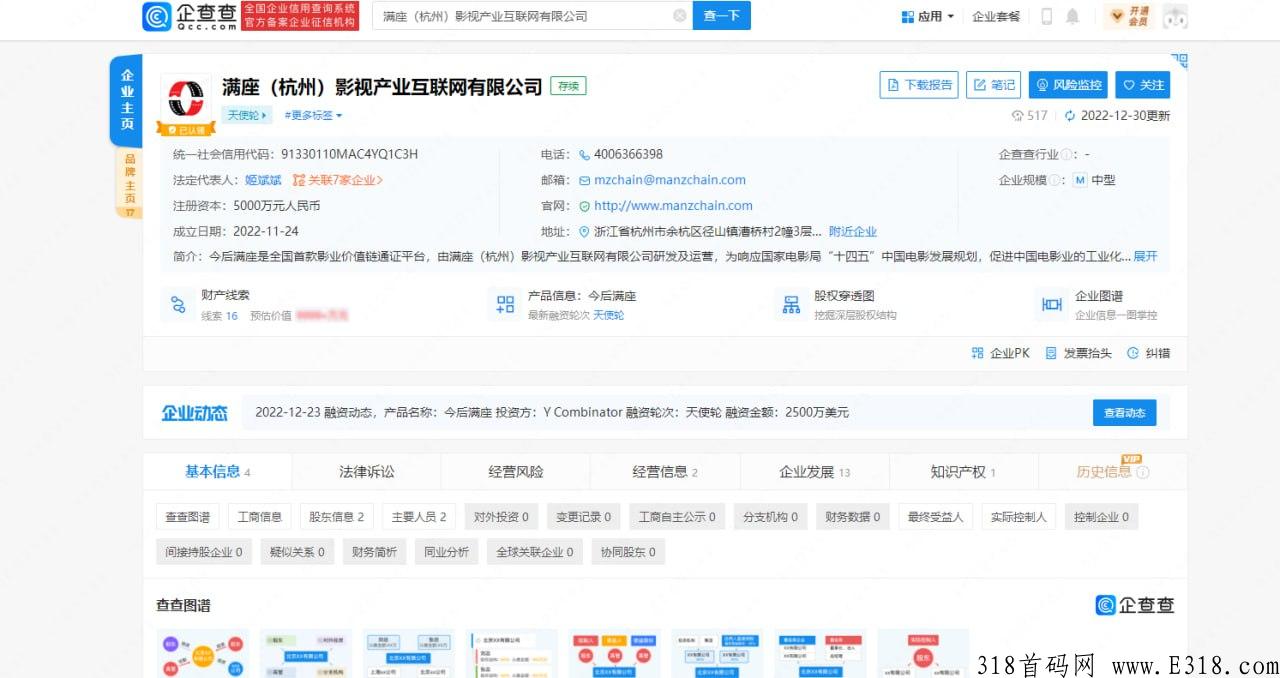Switch to the 企业发展 tab
The height and width of the screenshot is (678, 1280).
tap(814, 472)
